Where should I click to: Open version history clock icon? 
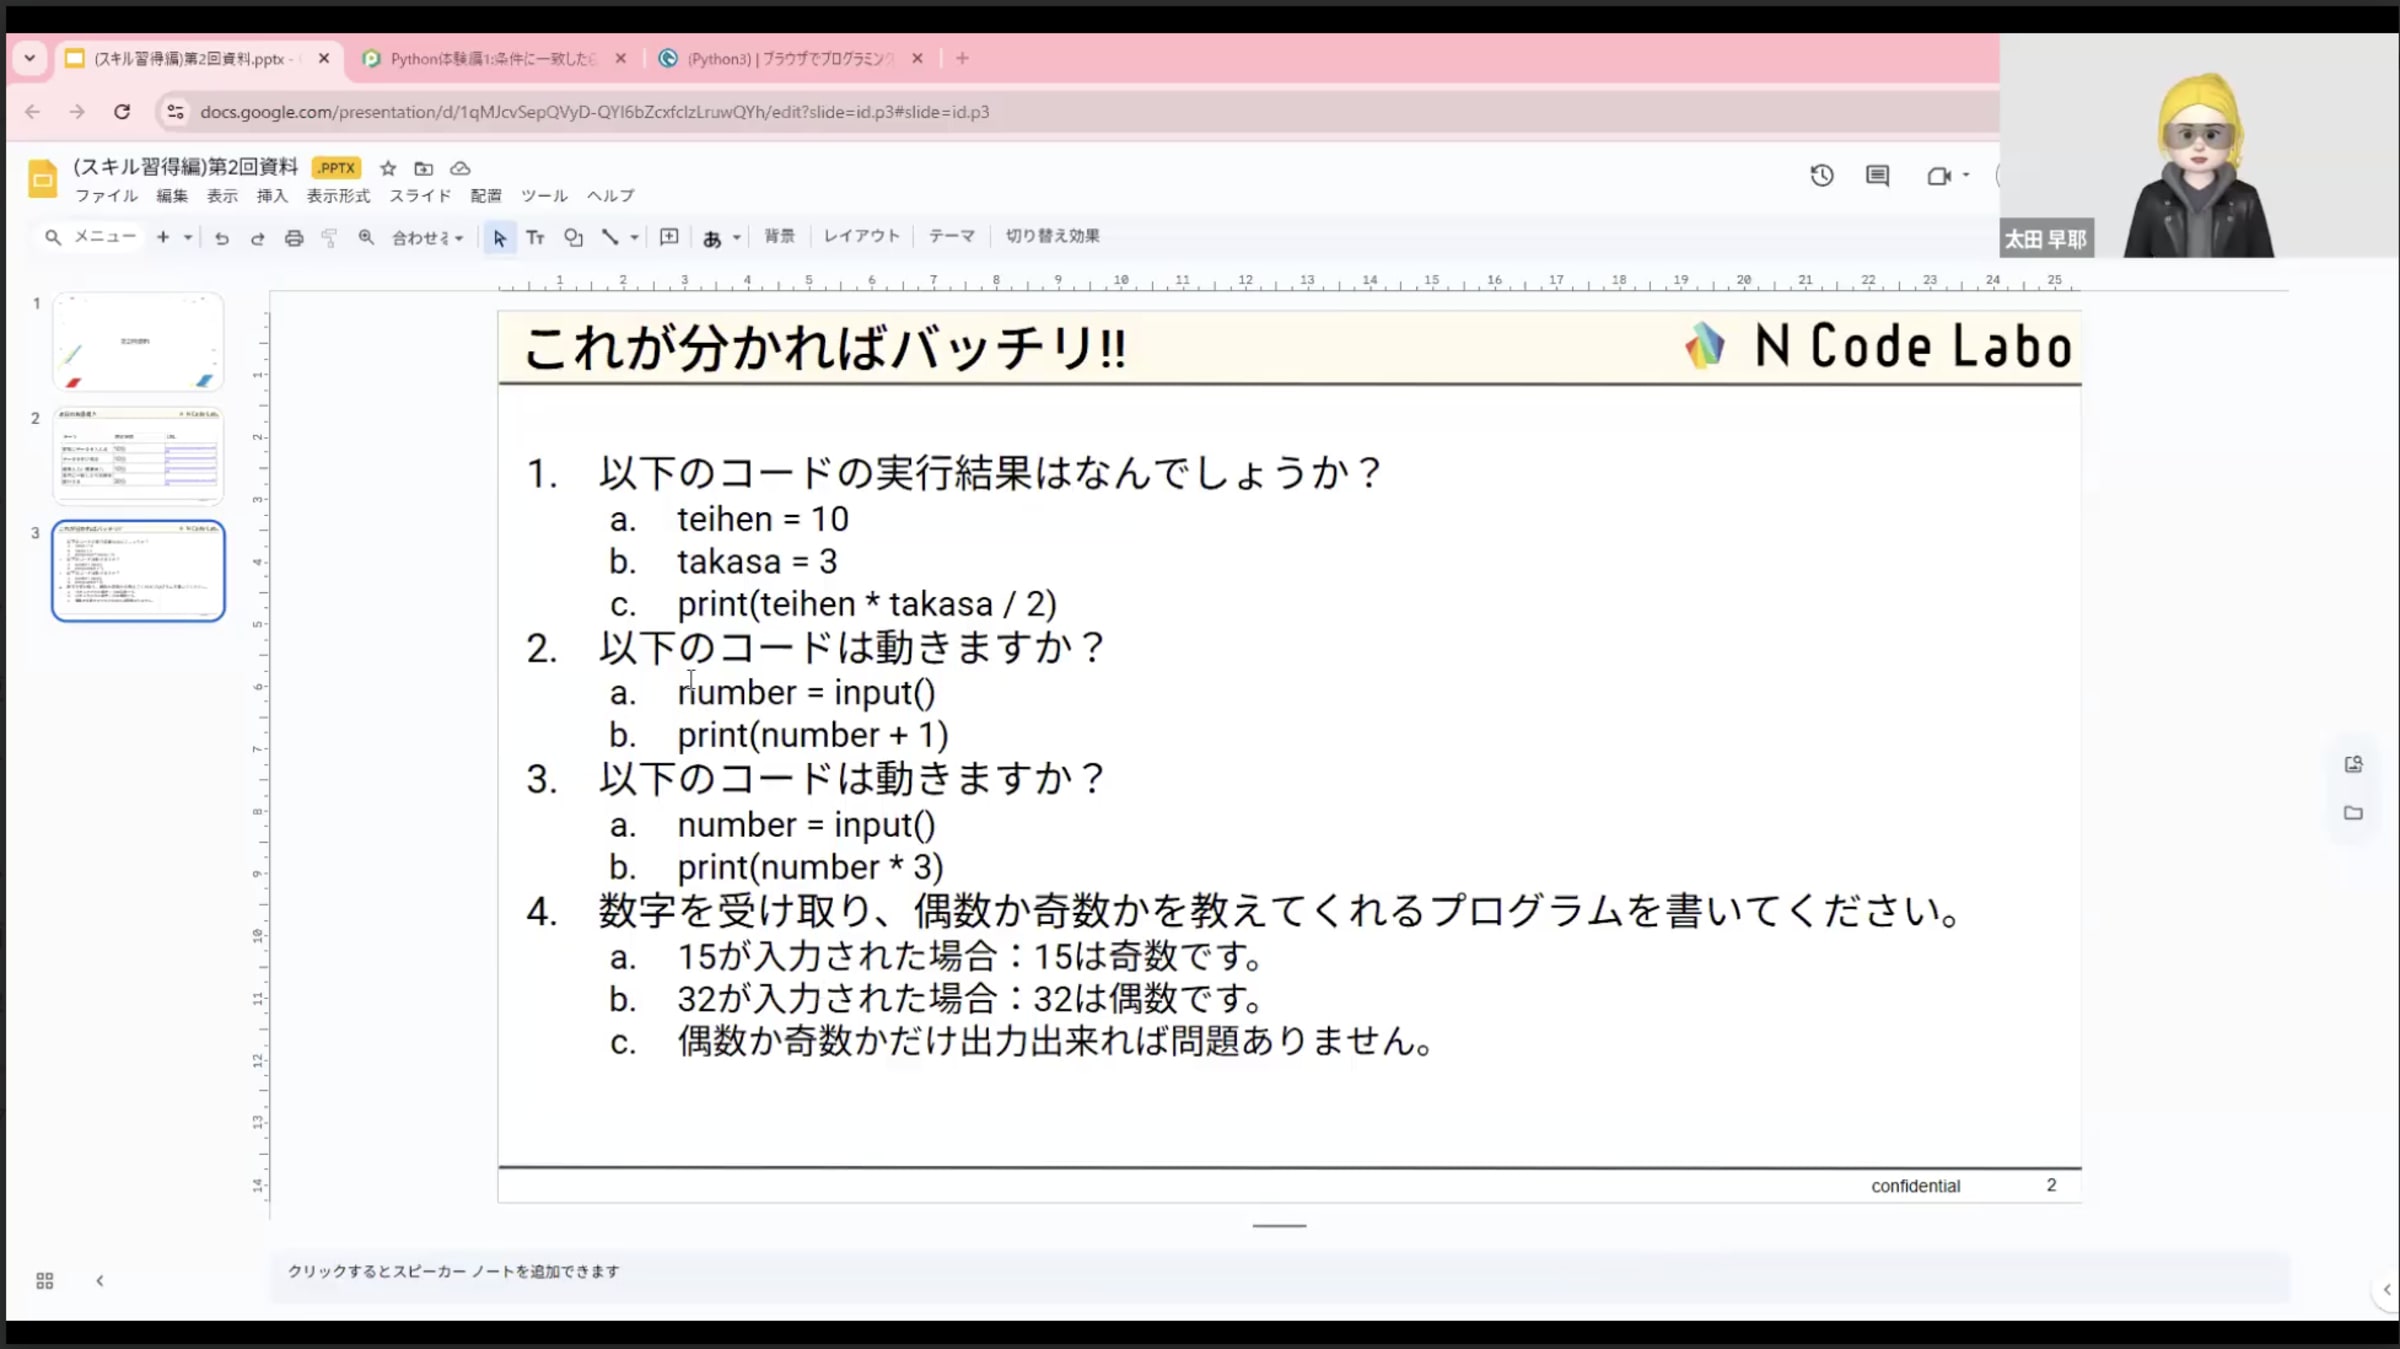[x=1821, y=176]
